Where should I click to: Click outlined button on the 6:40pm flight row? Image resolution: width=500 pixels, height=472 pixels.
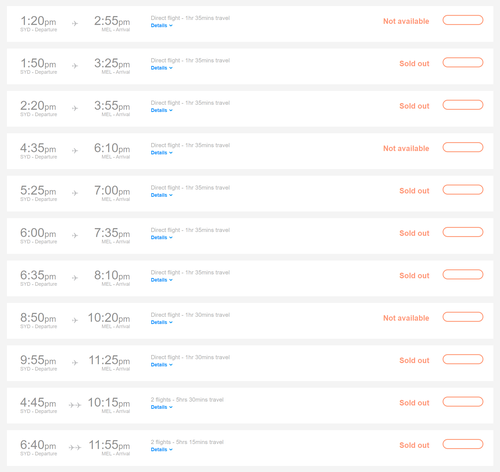coord(463,444)
